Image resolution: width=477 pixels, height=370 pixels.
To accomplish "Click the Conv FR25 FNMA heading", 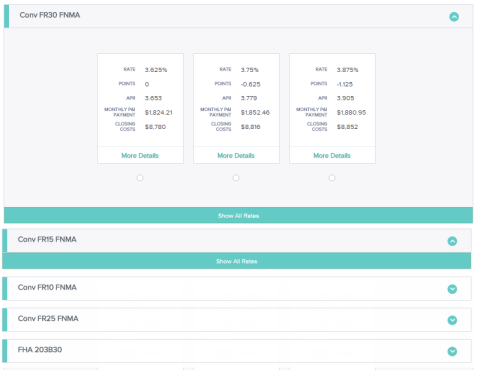I will tap(48, 319).
